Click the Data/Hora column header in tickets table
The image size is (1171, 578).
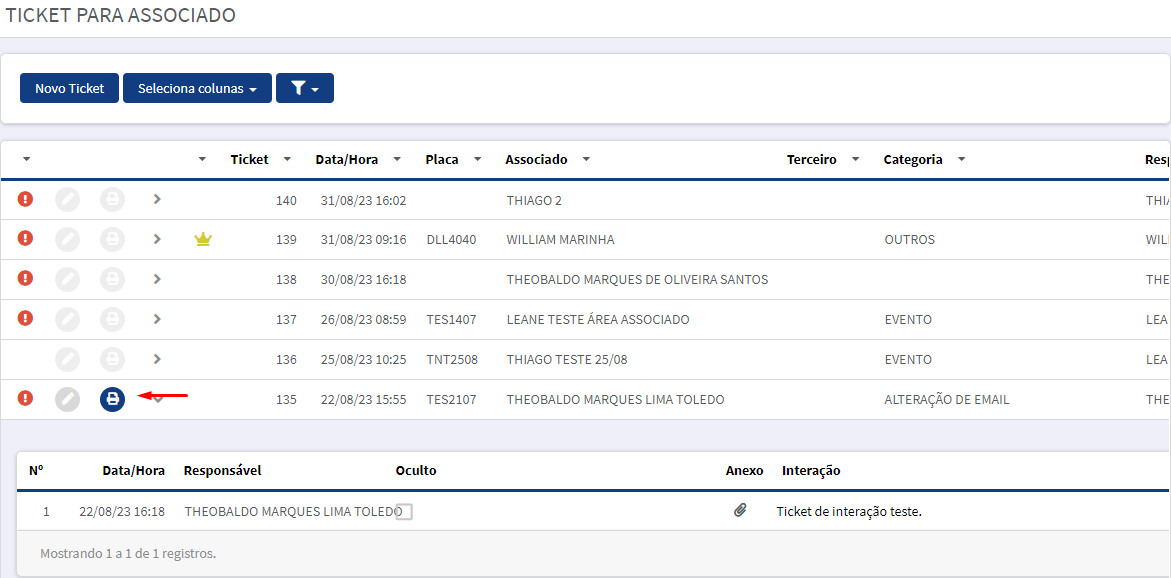[347, 159]
